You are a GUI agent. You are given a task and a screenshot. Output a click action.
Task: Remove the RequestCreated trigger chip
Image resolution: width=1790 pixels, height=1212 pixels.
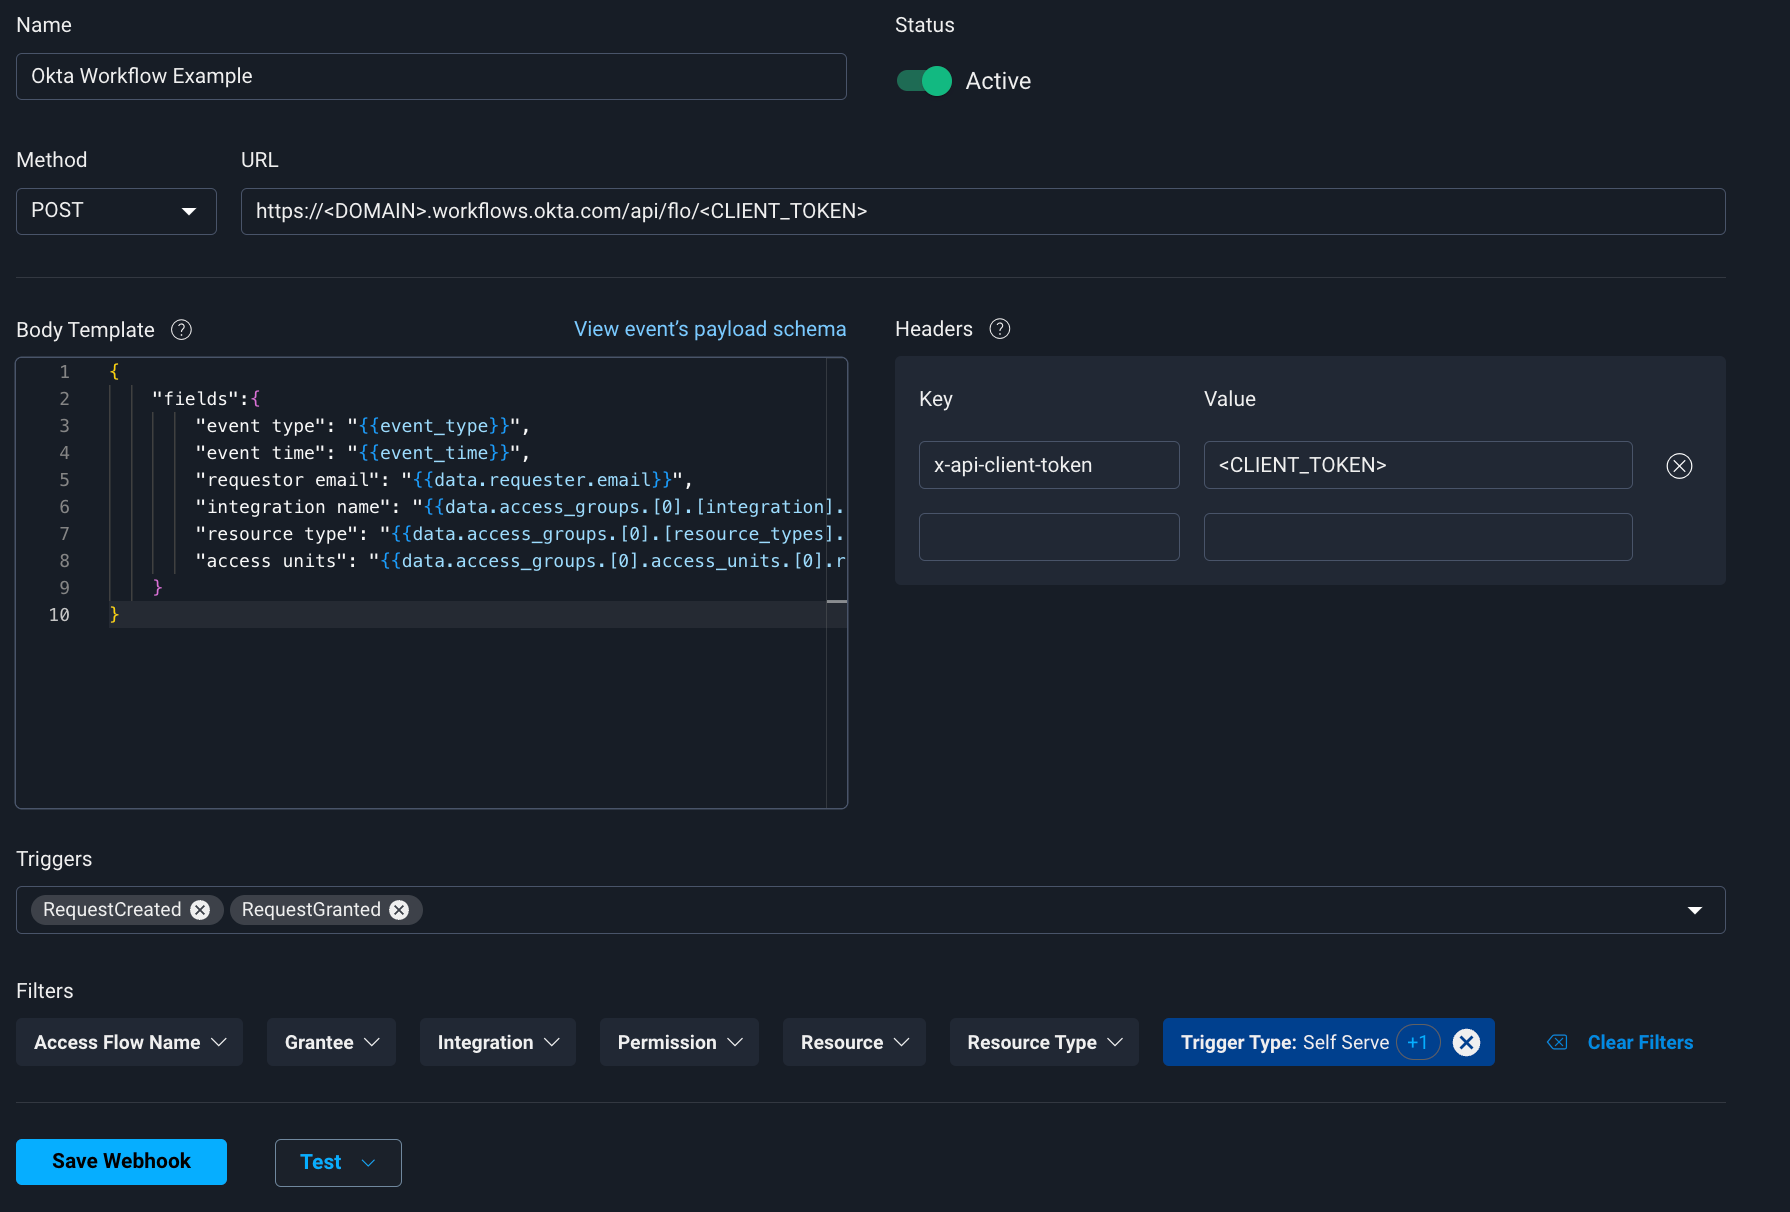coord(200,909)
